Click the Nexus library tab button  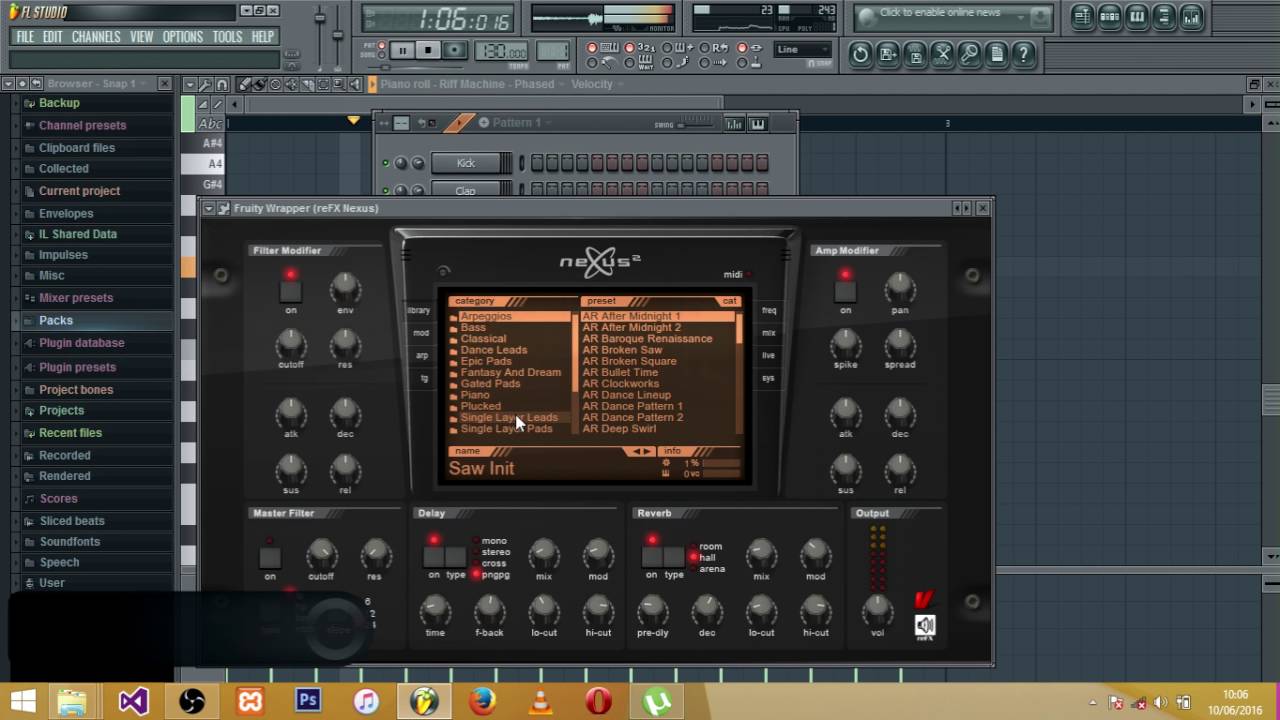click(419, 311)
